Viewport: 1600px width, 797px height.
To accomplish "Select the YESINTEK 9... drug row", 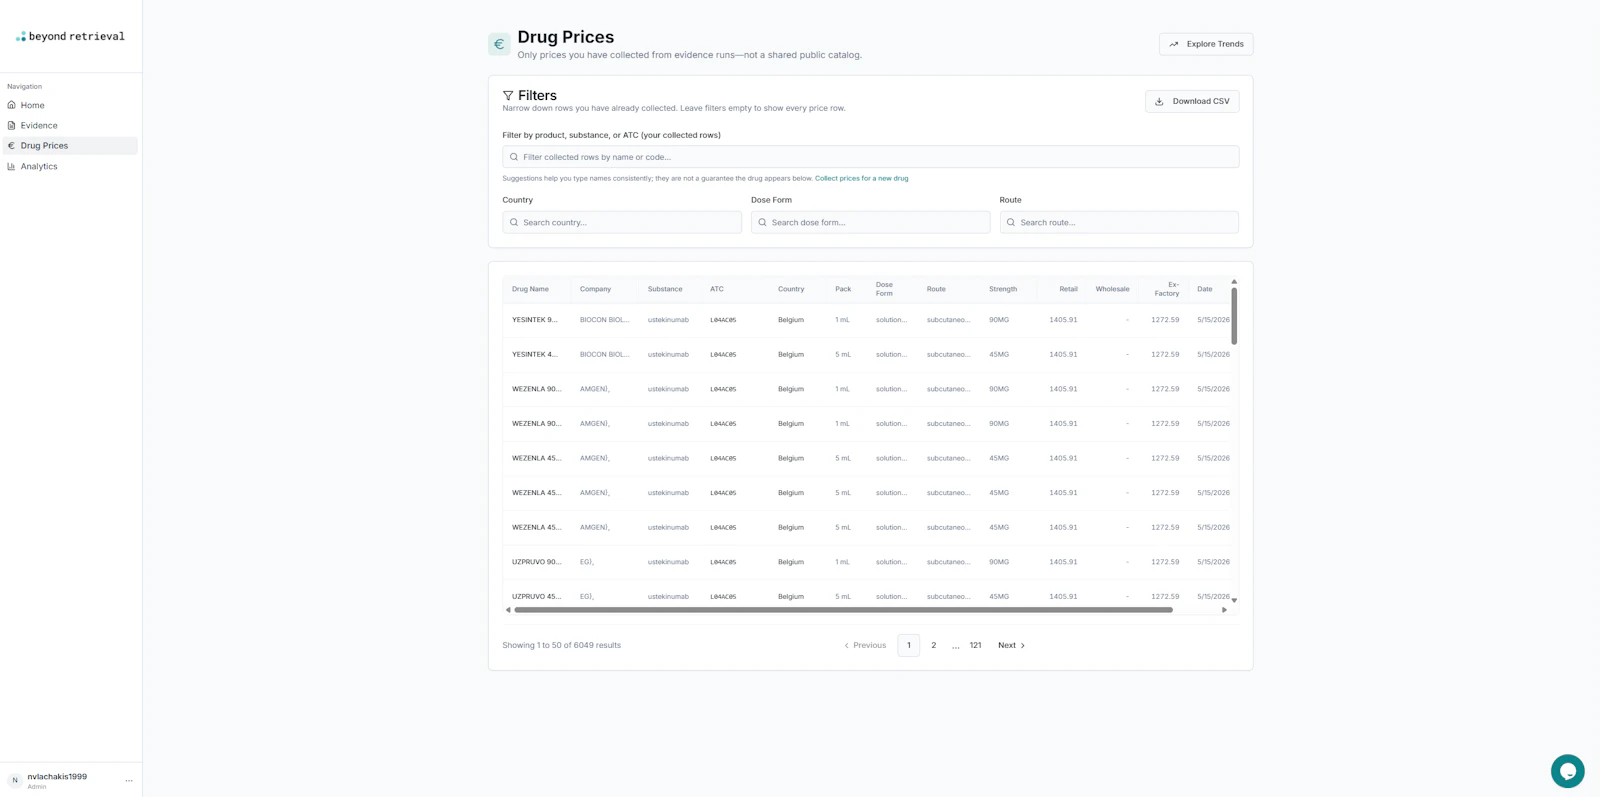I will 866,320.
